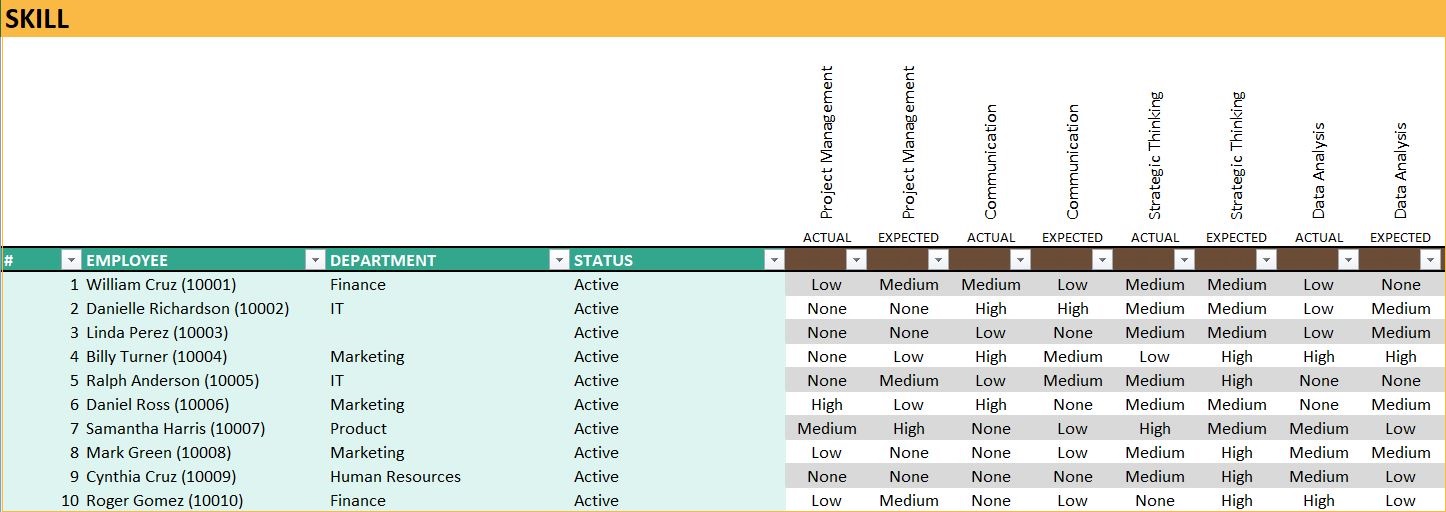
Task: Select Project Management ACTUAL rotated header
Action: [x=827, y=142]
